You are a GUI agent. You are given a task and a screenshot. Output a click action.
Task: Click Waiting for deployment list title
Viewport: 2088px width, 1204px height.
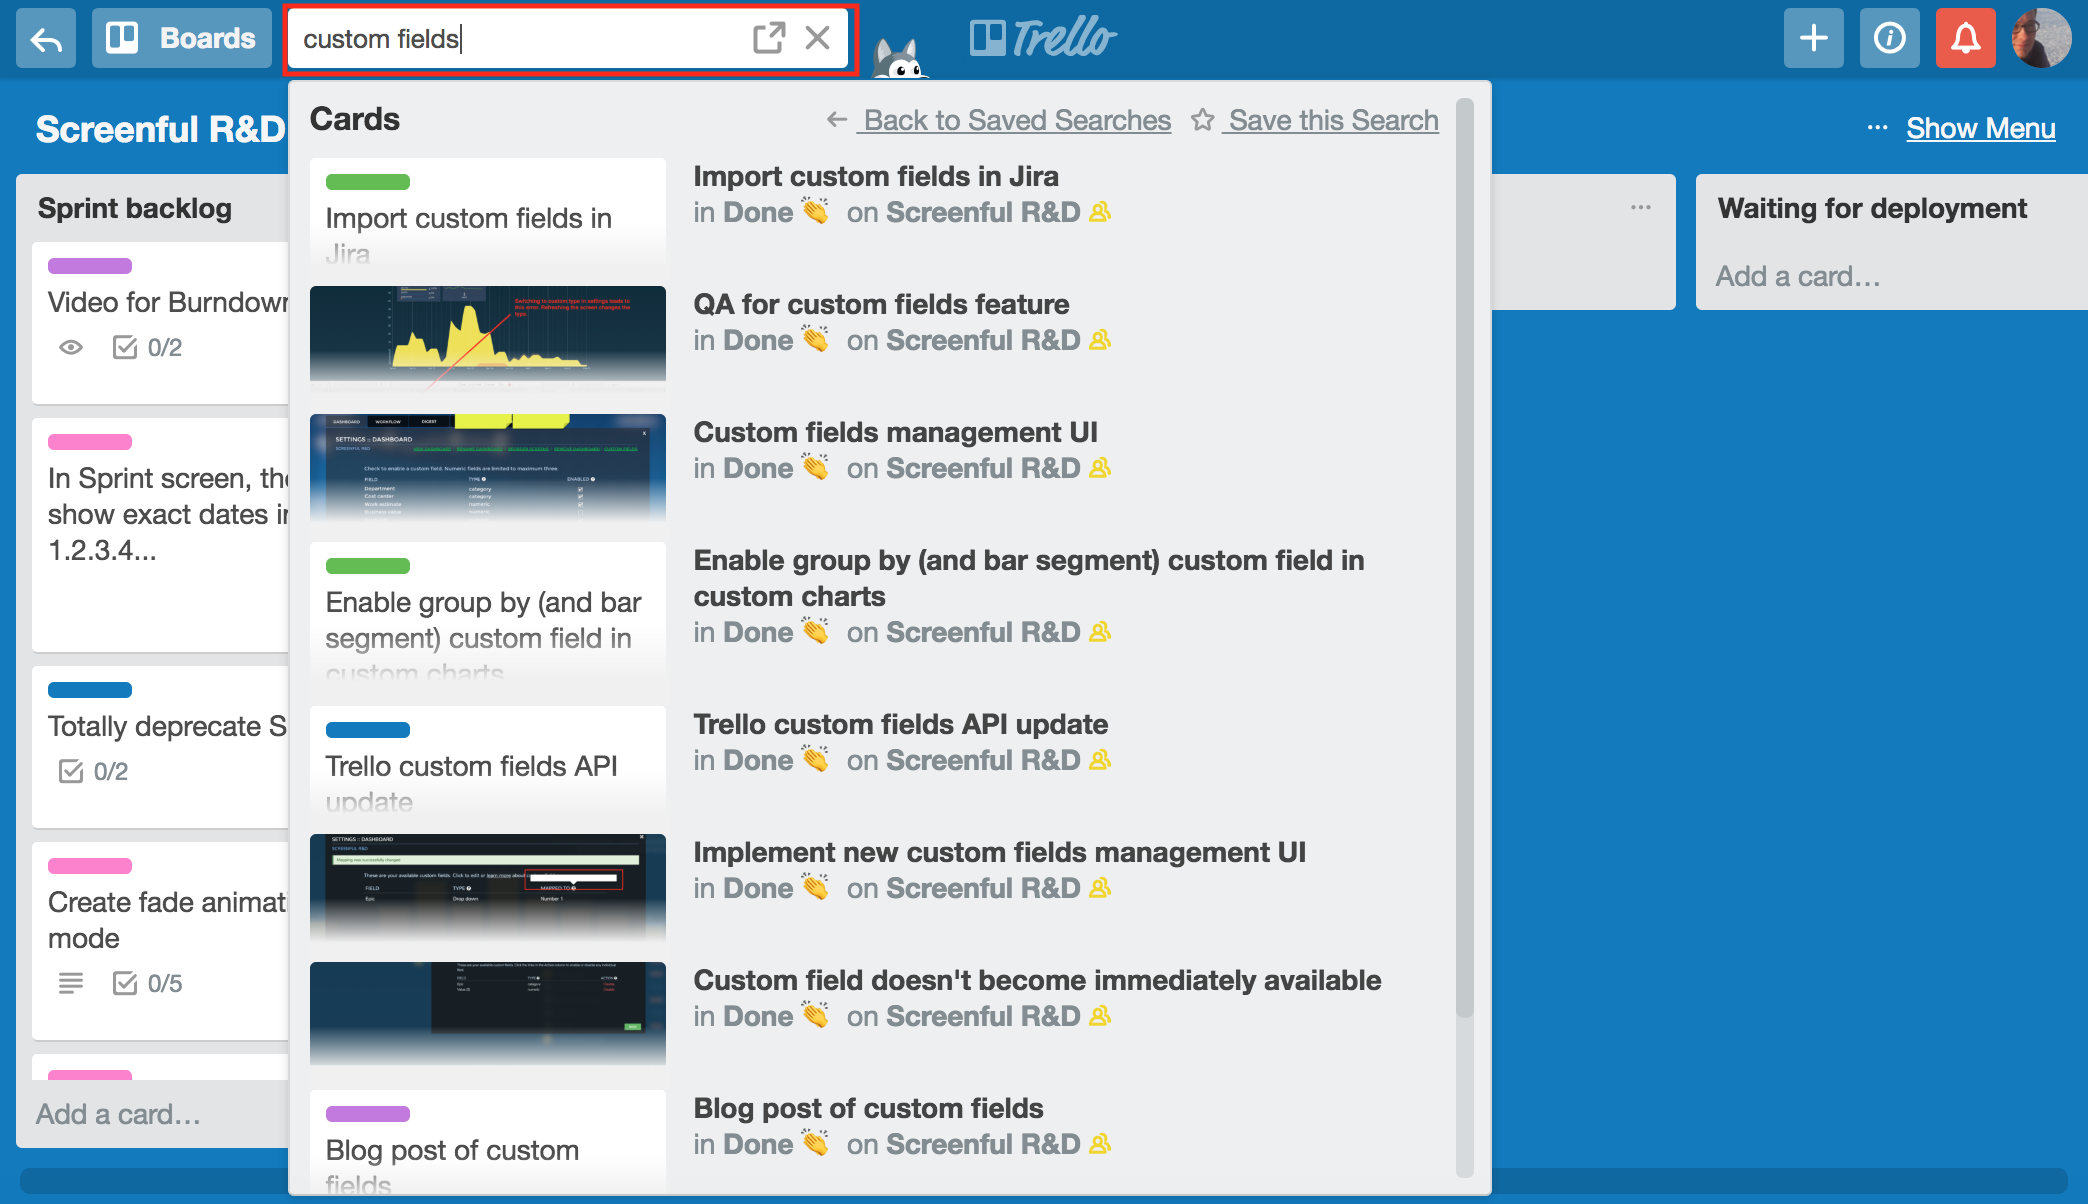[x=1872, y=208]
